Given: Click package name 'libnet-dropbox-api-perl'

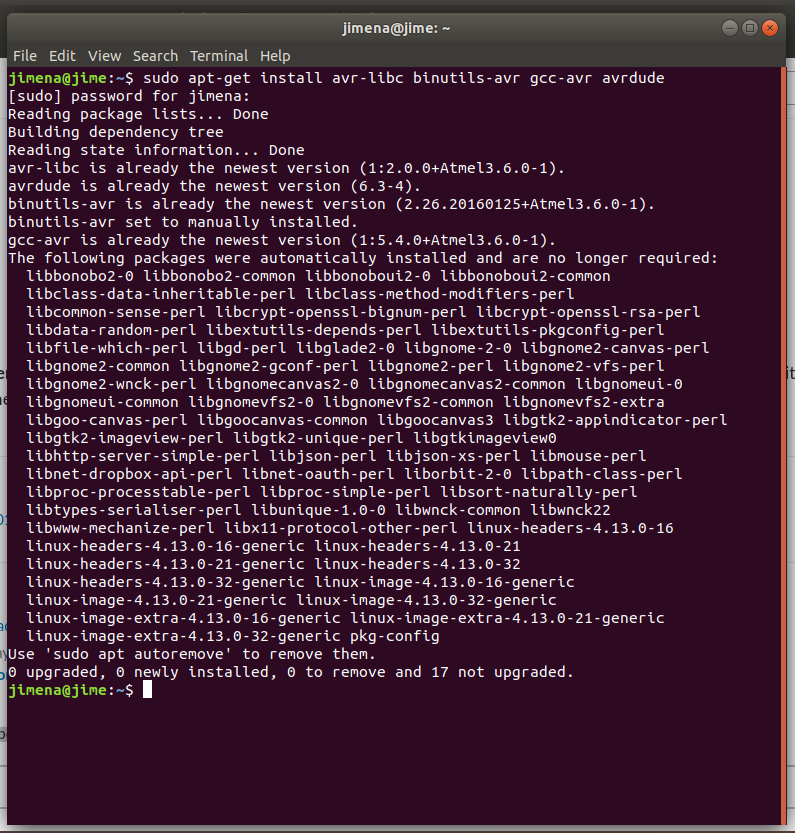Looking at the screenshot, I should tap(130, 474).
